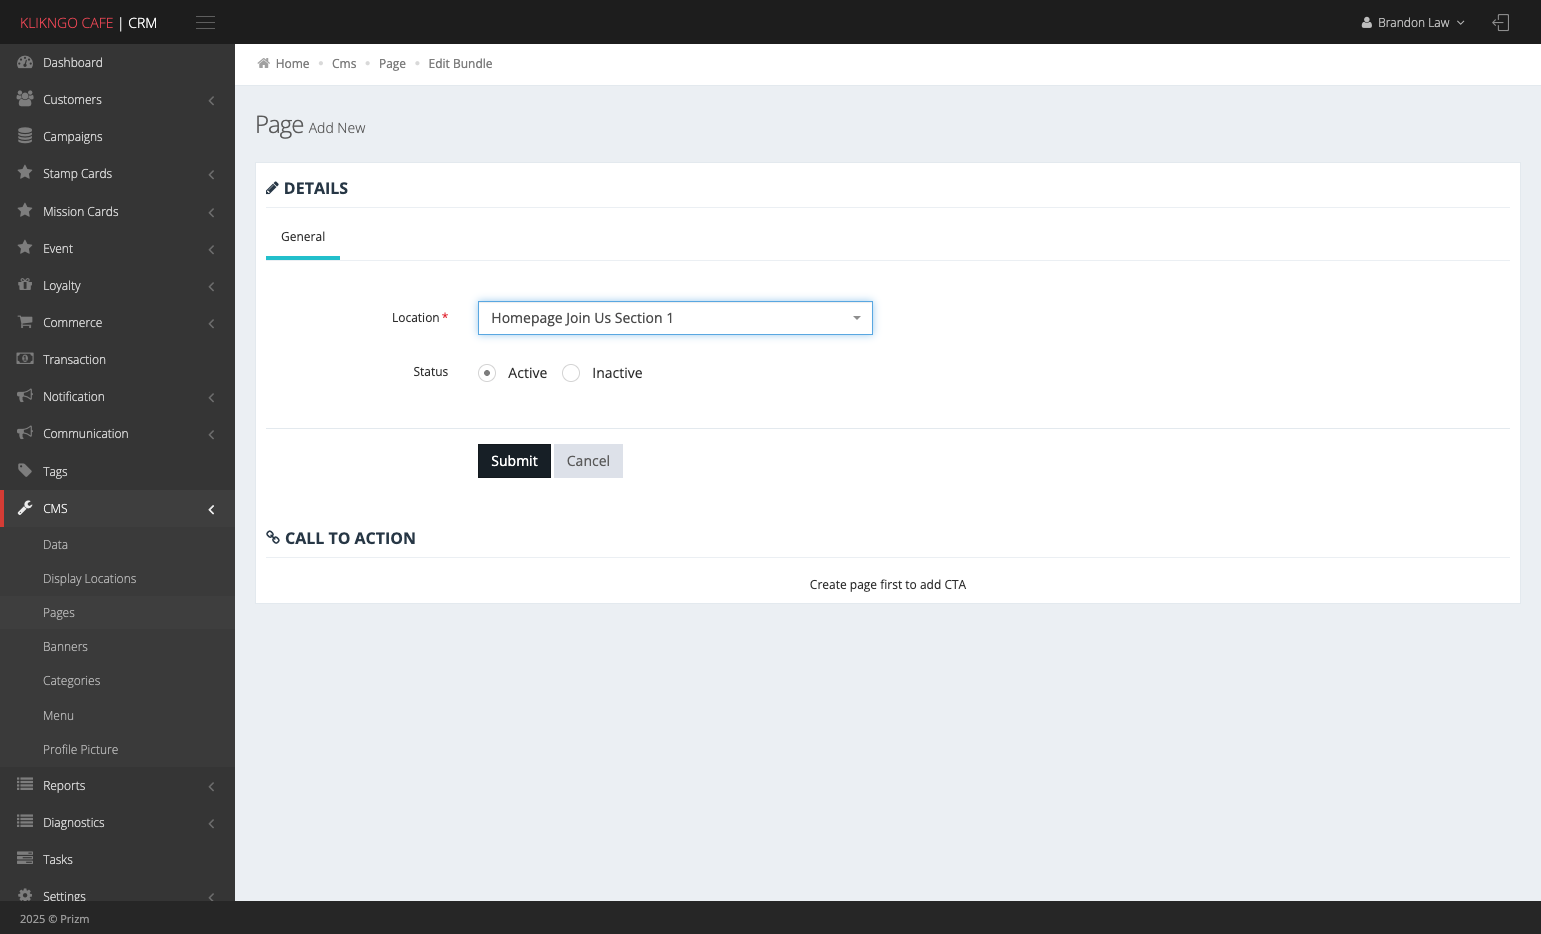Open Display Locations in CMS menu

coord(89,578)
